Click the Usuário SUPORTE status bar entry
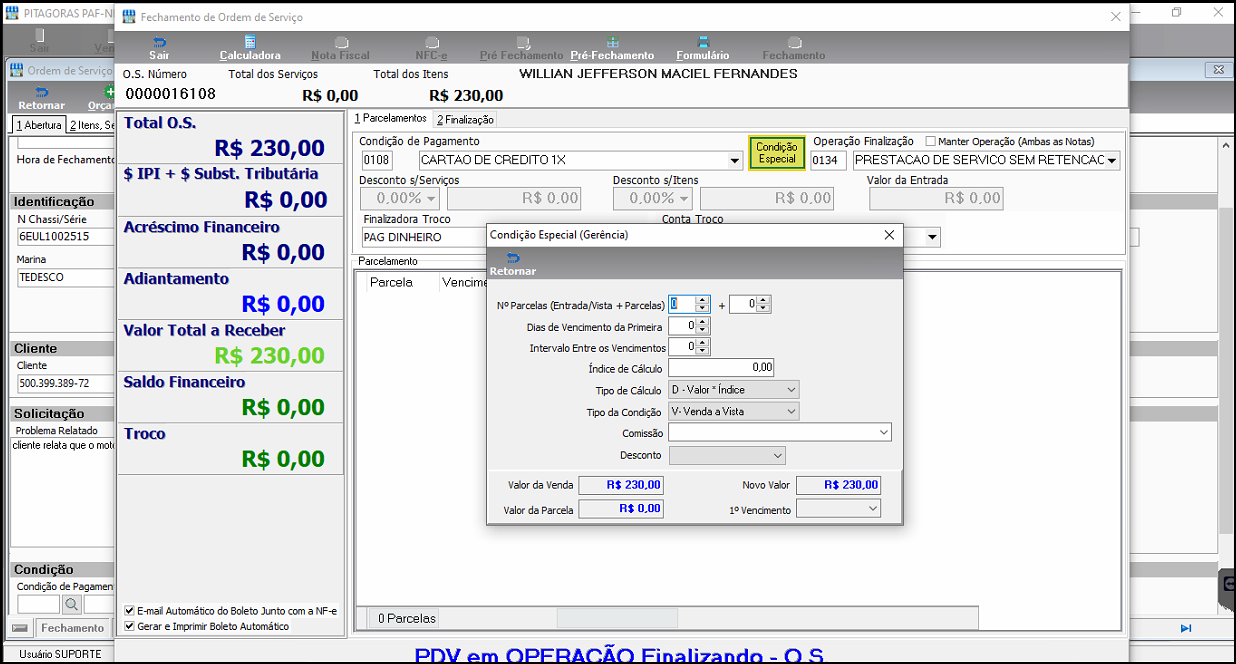This screenshot has width=1236, height=664. pos(60,654)
